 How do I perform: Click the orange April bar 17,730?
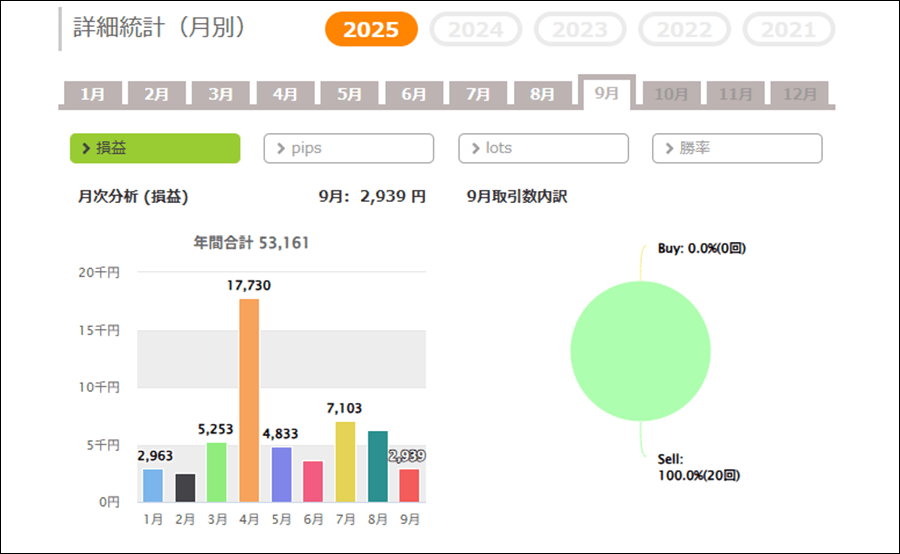tap(249, 400)
